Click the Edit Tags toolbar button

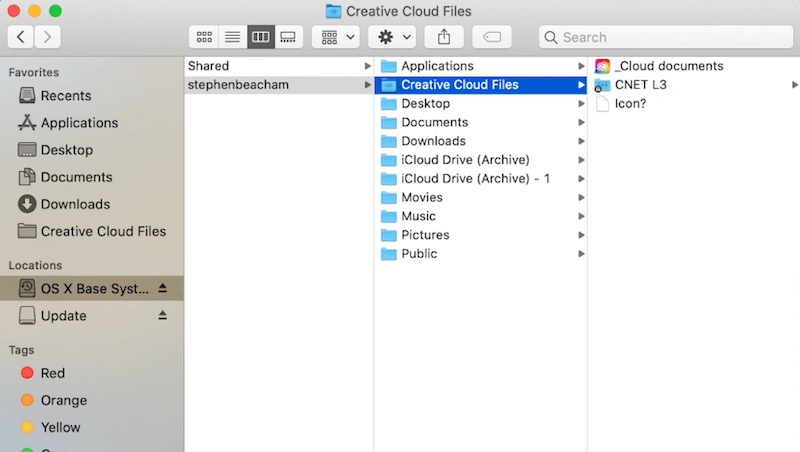tap(492, 37)
